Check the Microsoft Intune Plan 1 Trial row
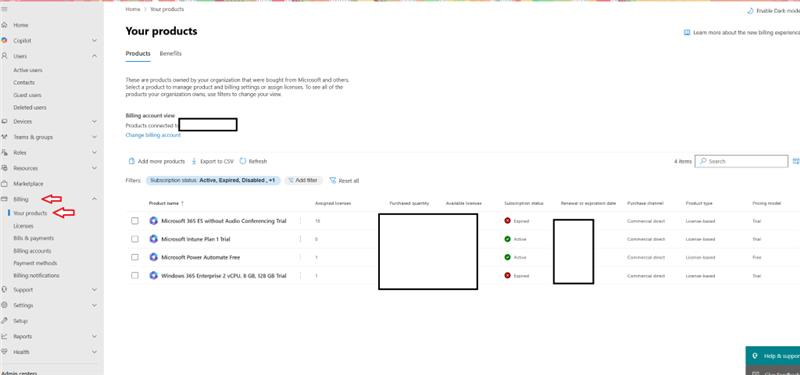 135,239
